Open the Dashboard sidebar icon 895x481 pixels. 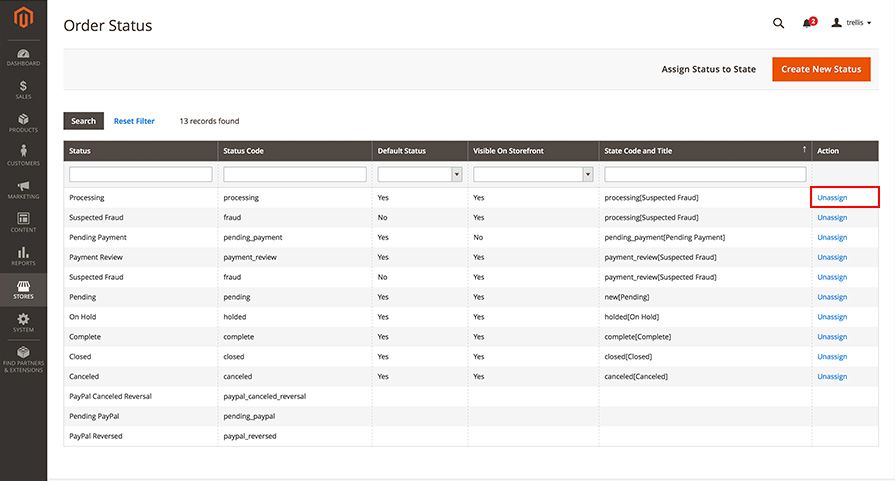point(23,58)
